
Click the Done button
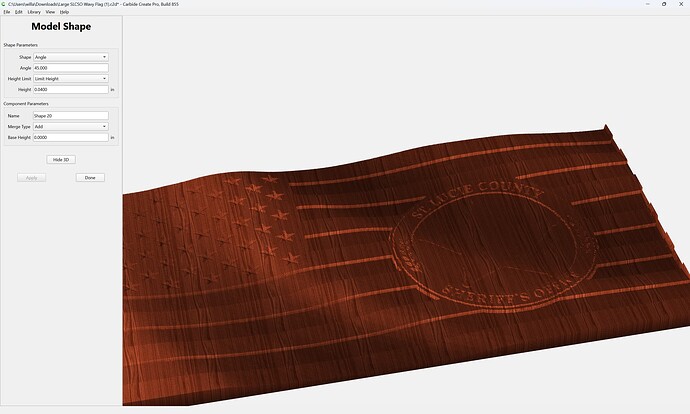click(90, 178)
